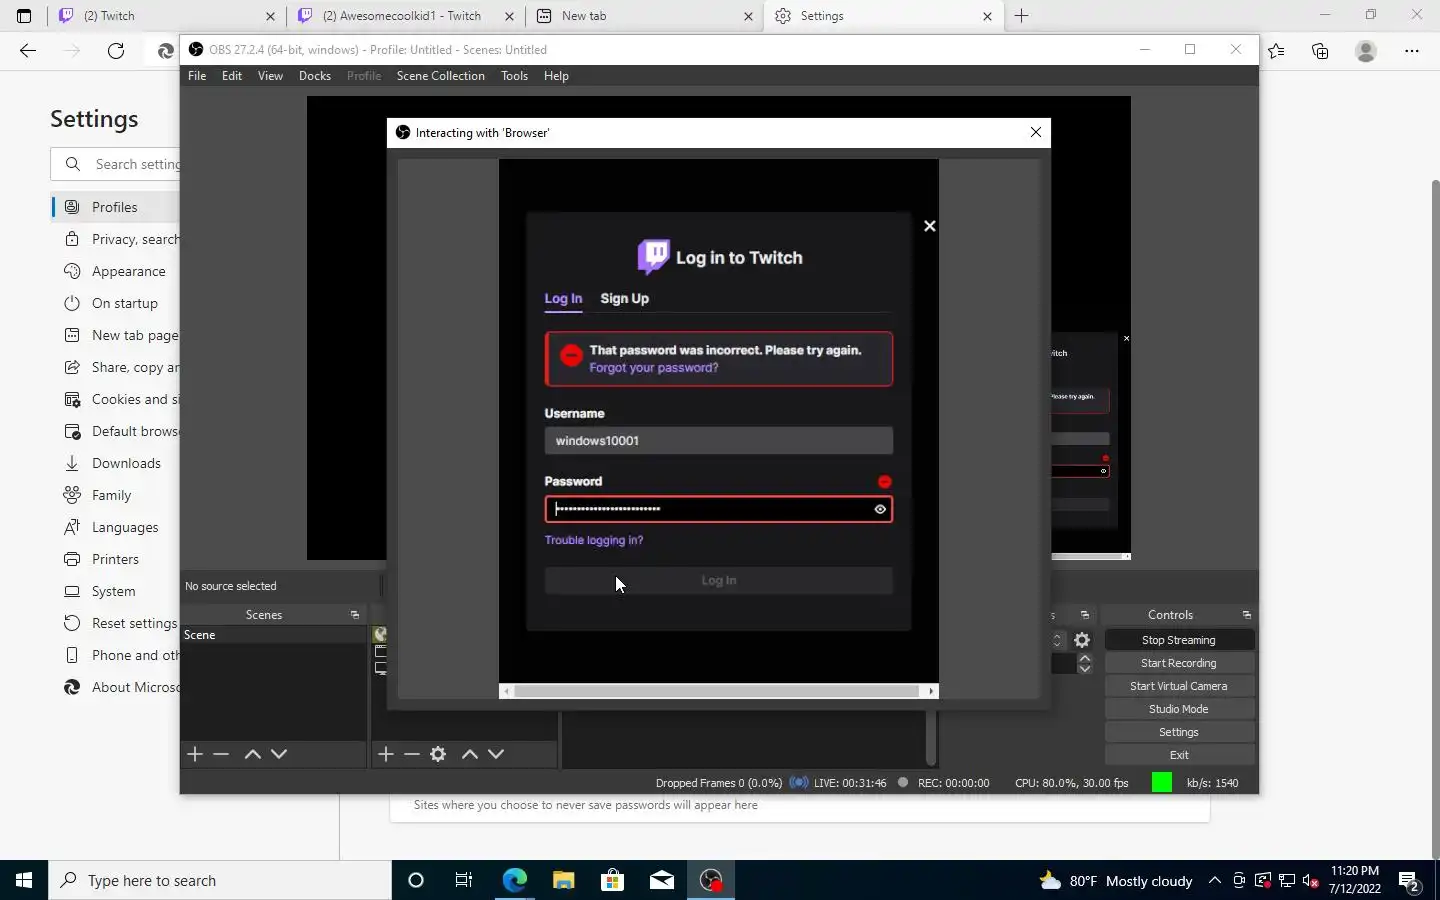Move scene up in Scenes panel
Image resolution: width=1440 pixels, height=900 pixels.
click(x=253, y=754)
